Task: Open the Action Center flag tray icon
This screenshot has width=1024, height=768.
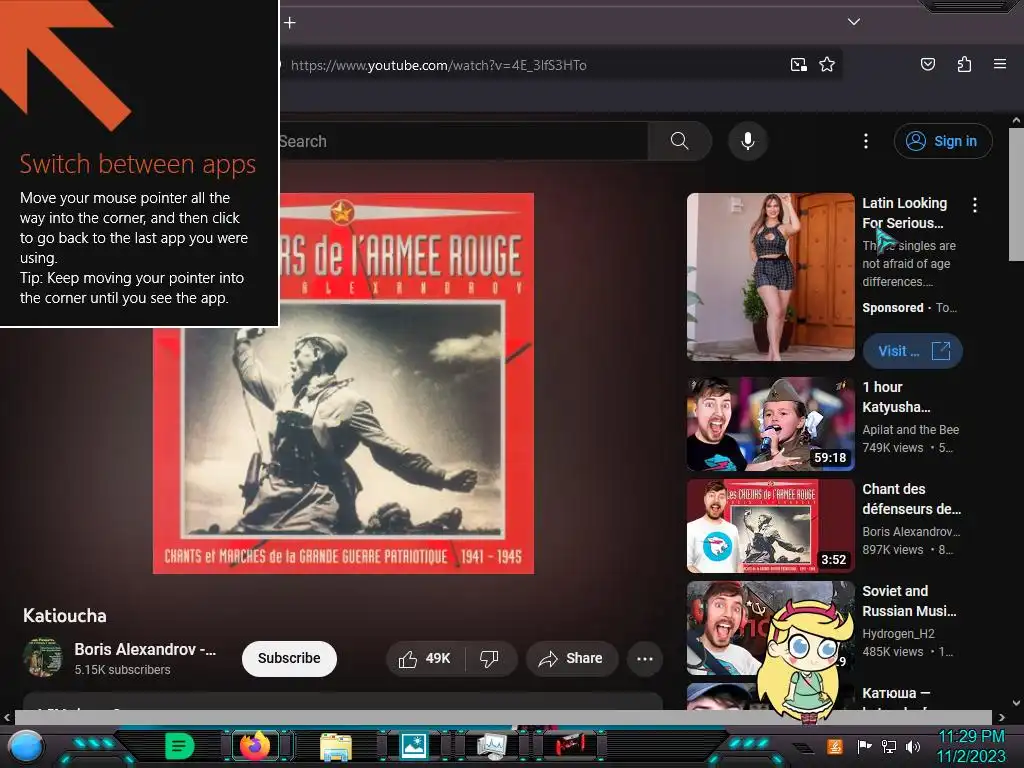Action: tap(864, 746)
